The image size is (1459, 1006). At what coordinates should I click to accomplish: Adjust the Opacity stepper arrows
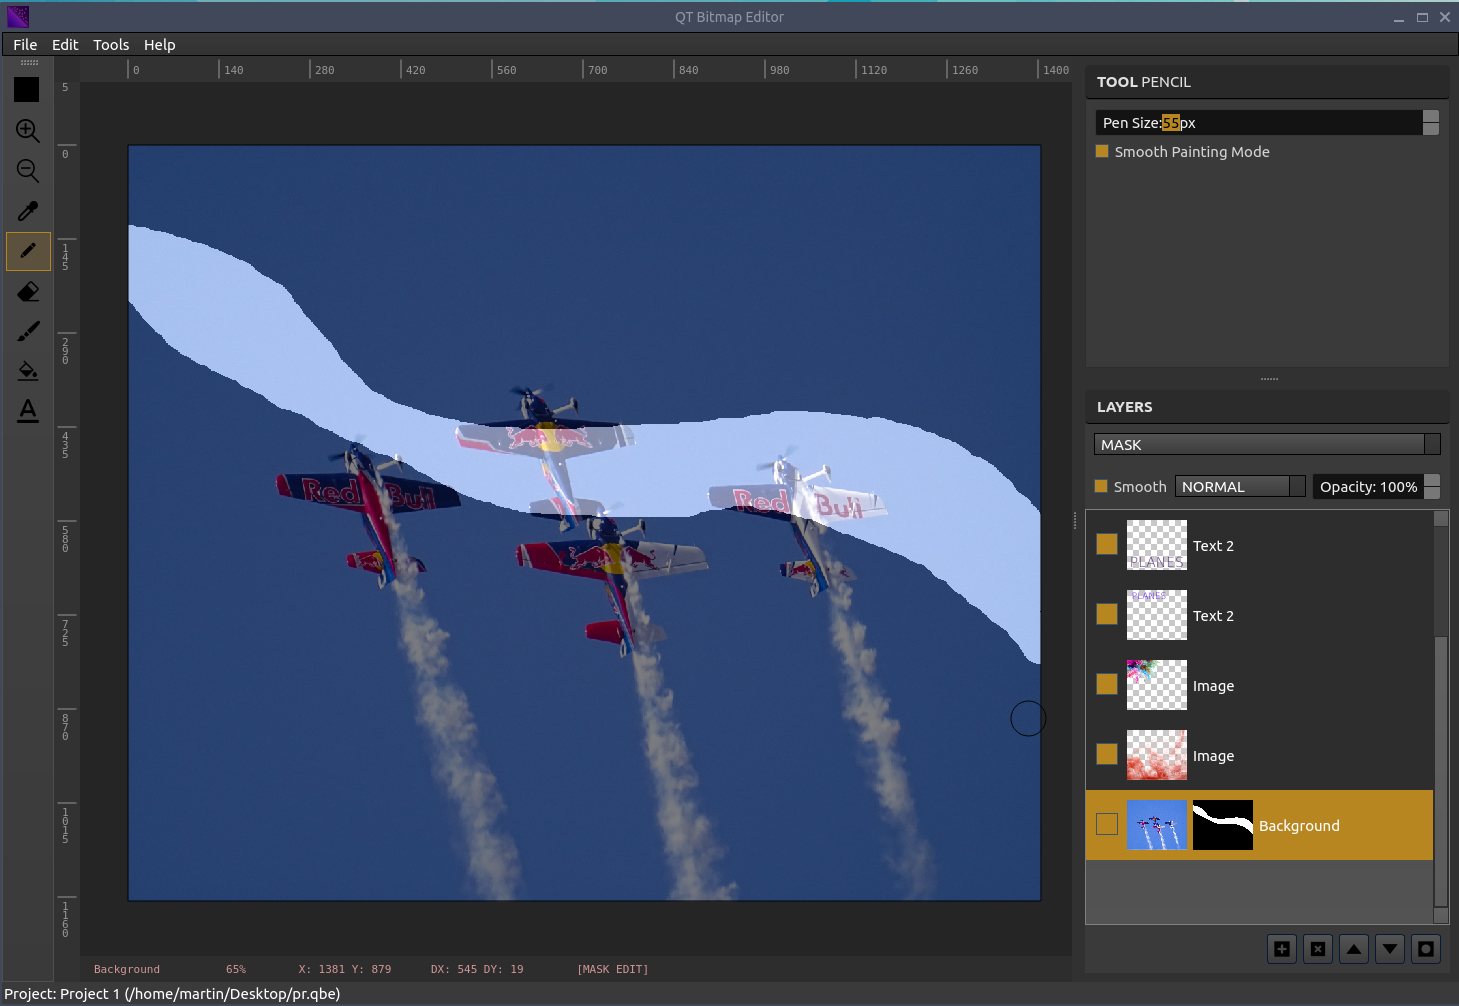click(x=1432, y=487)
